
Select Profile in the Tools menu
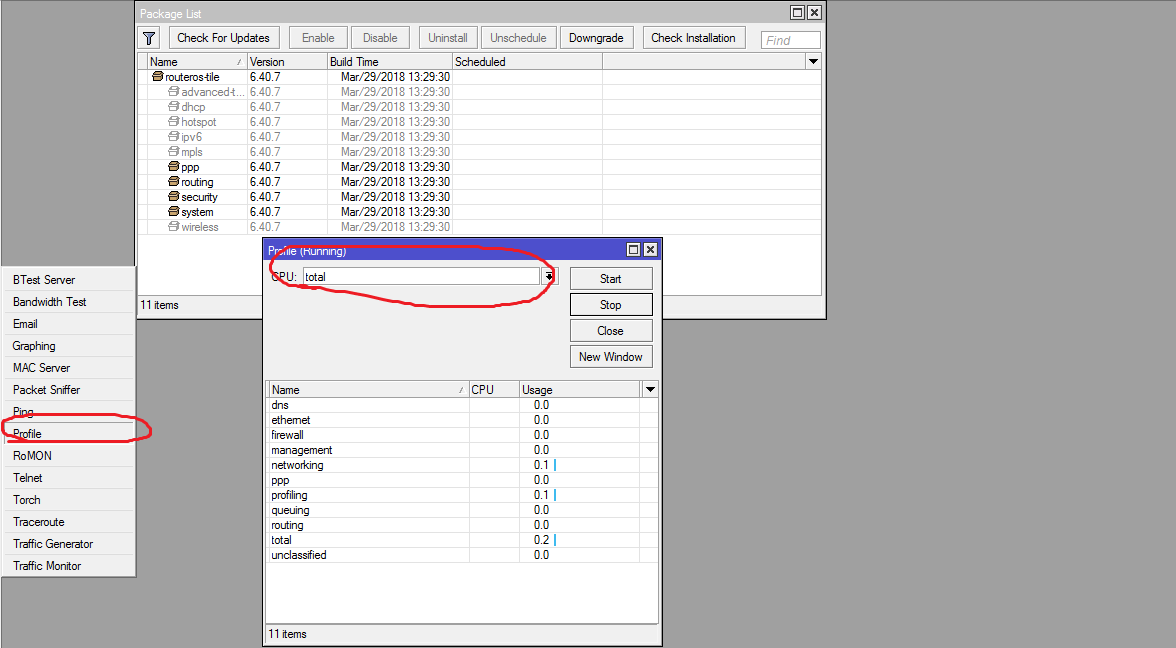click(x=69, y=434)
